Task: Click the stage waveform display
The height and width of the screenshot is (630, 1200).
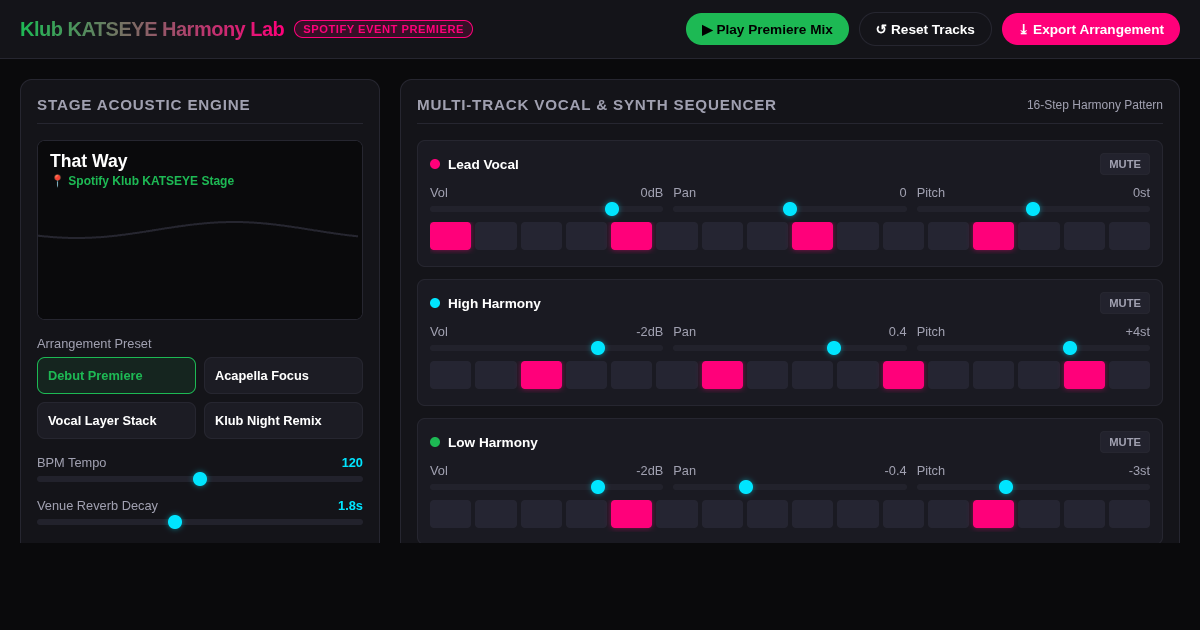Action: [200, 230]
